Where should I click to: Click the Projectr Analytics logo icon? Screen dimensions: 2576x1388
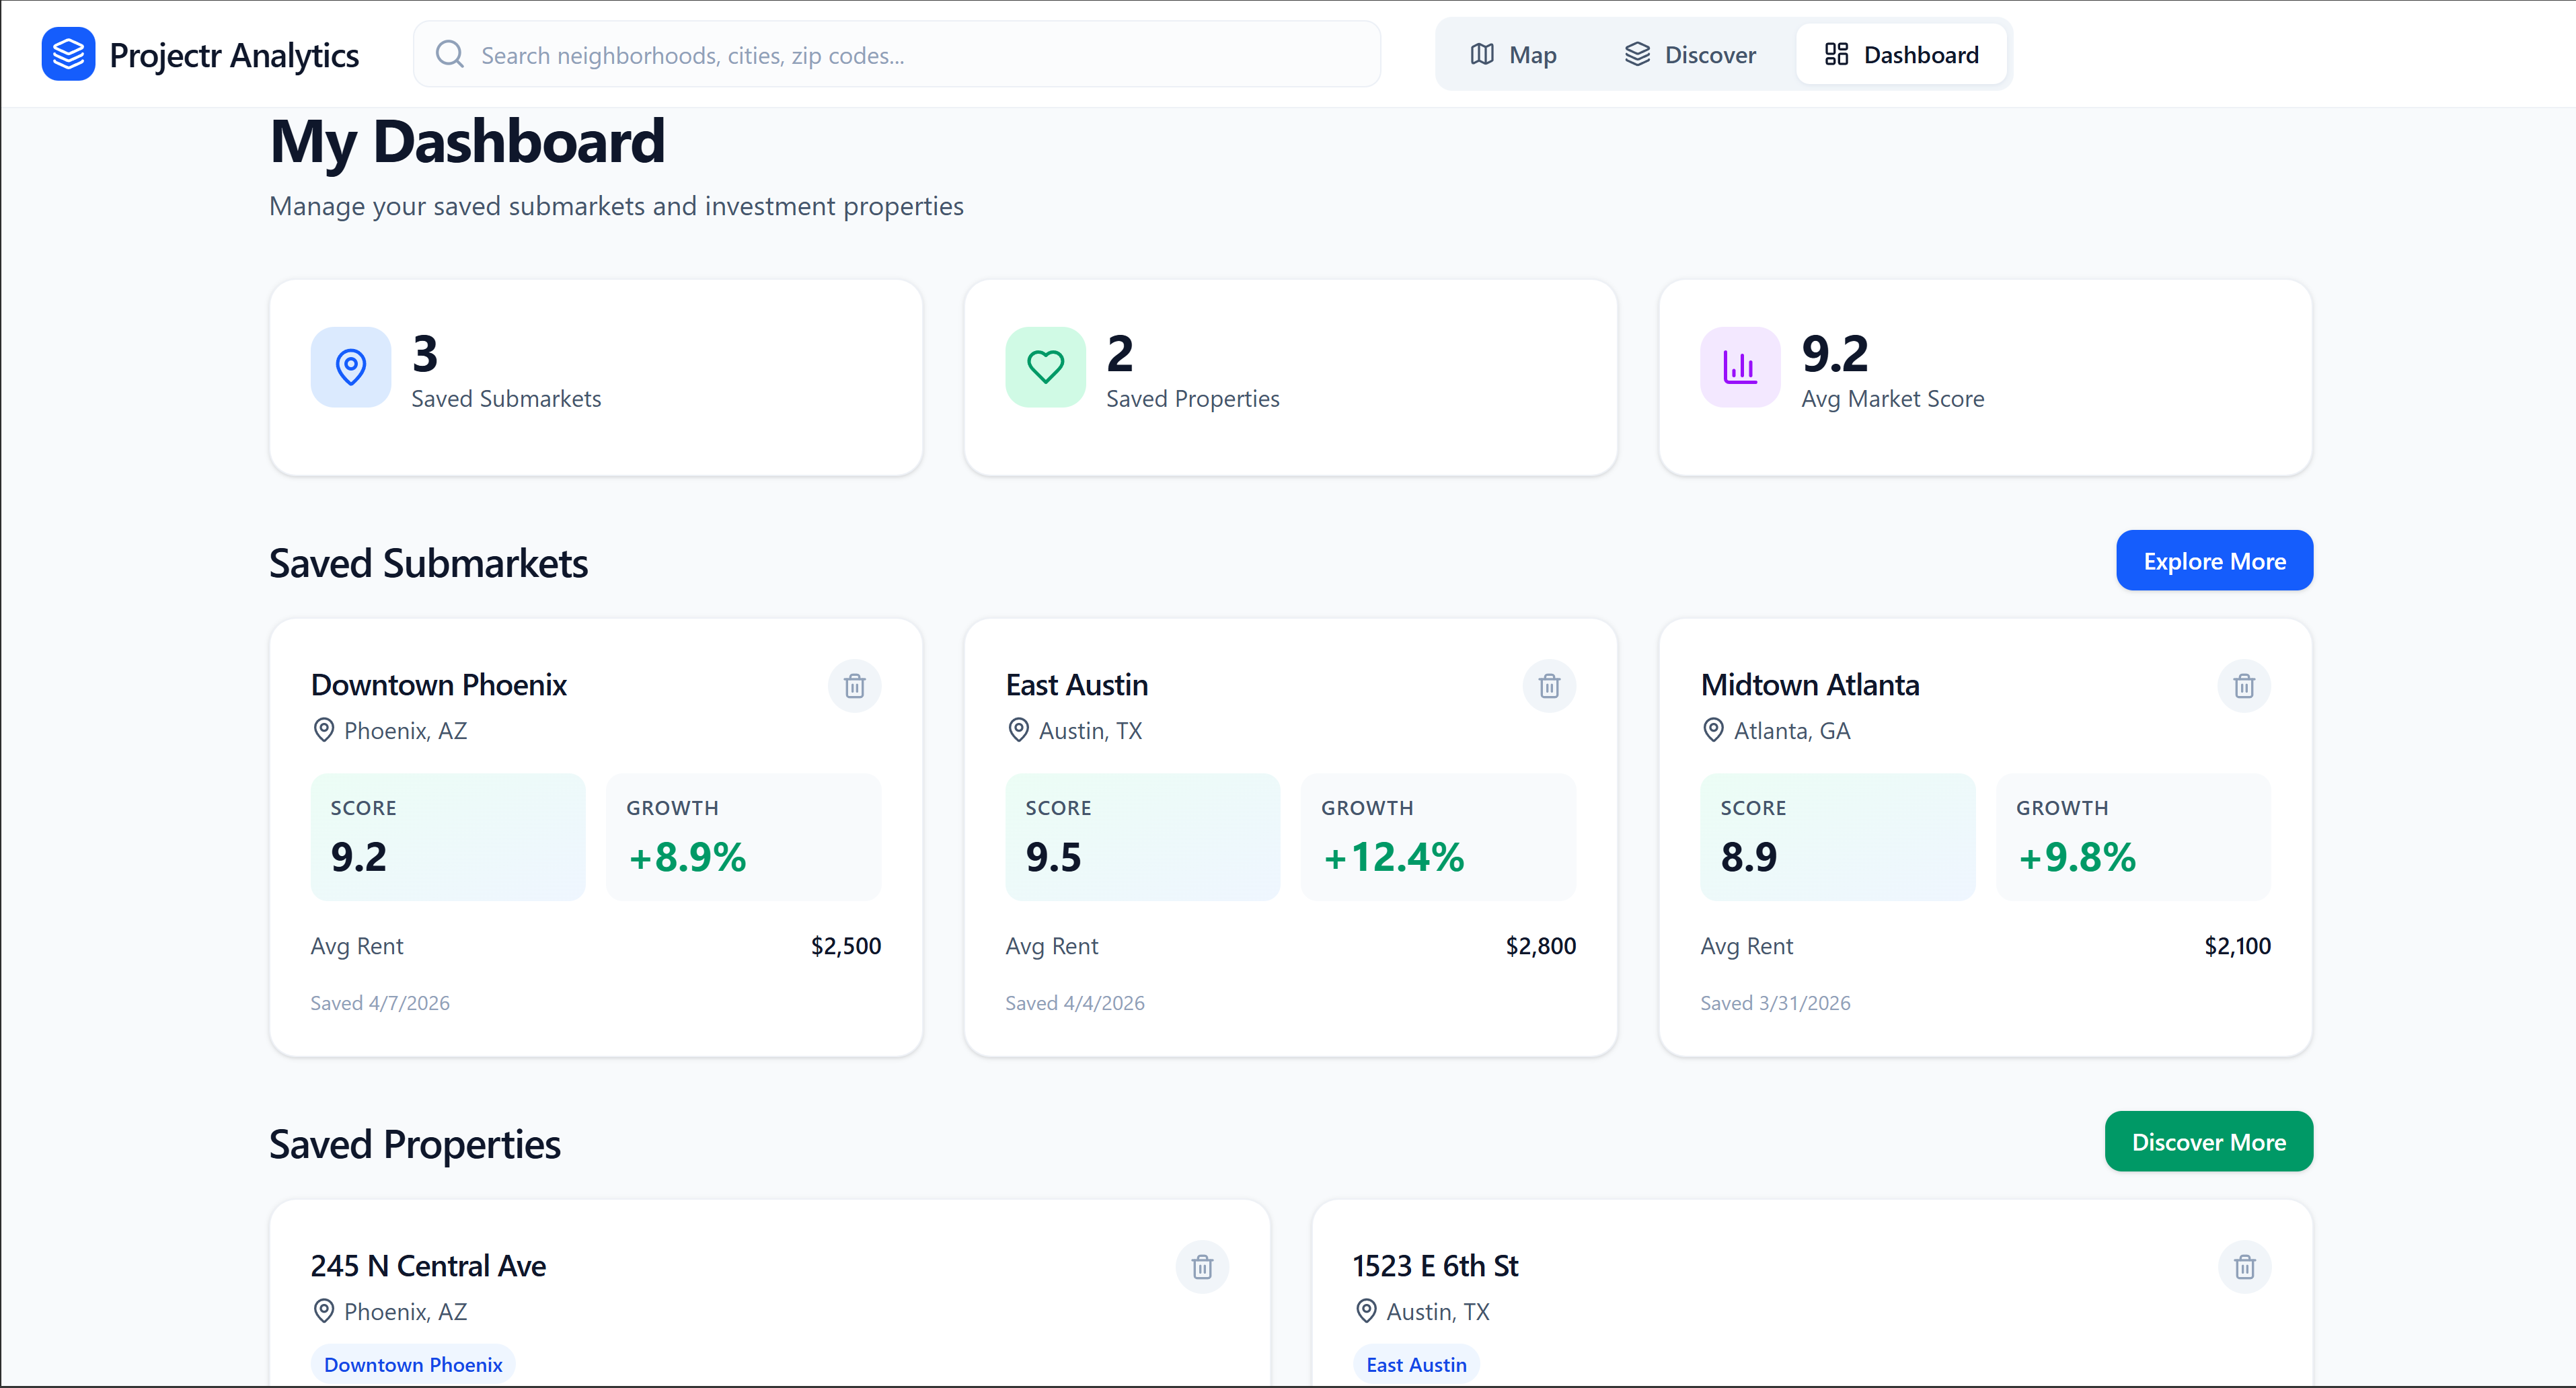pyautogui.click(x=68, y=54)
